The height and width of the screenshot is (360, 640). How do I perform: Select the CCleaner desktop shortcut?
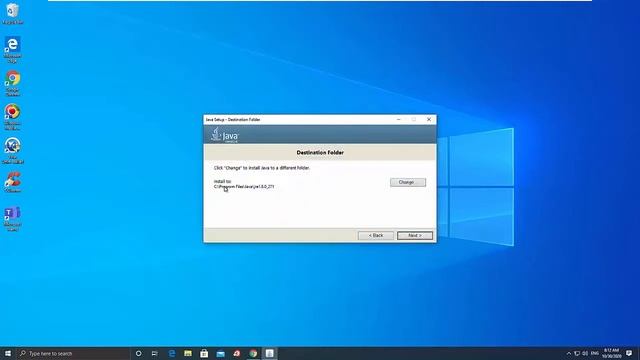pos(12,182)
